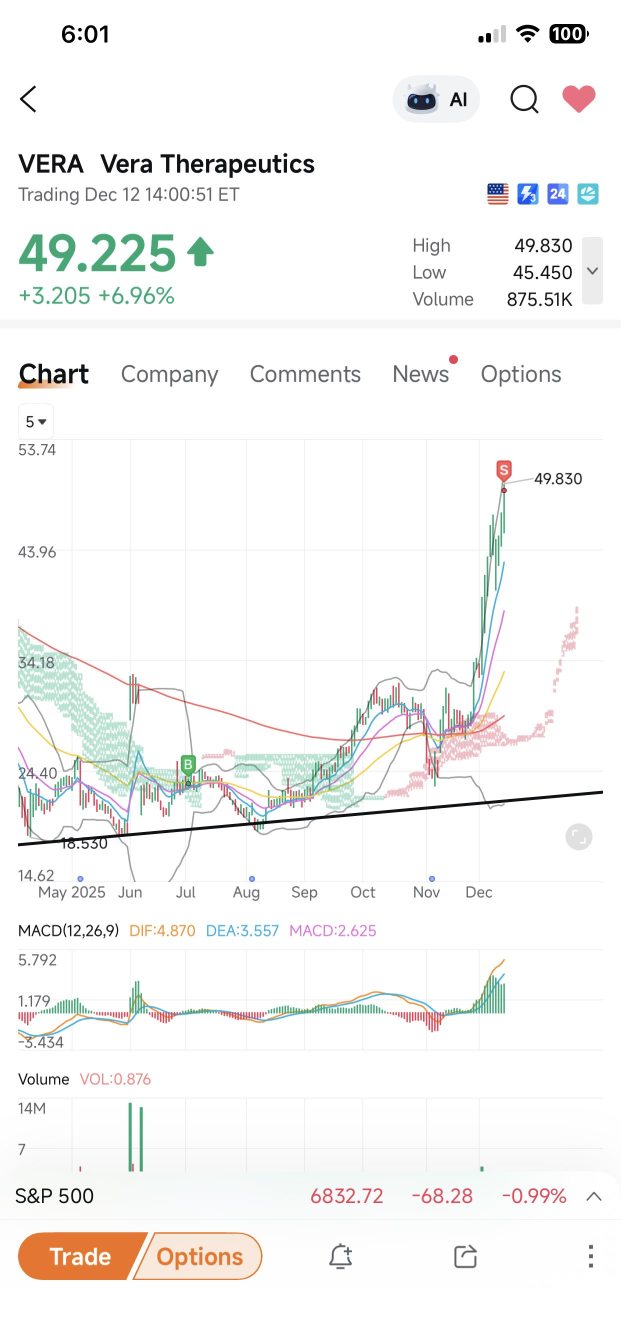Screen dimensions: 621x1344
Task: Tap the blue 24-hour trading icon
Action: [558, 194]
